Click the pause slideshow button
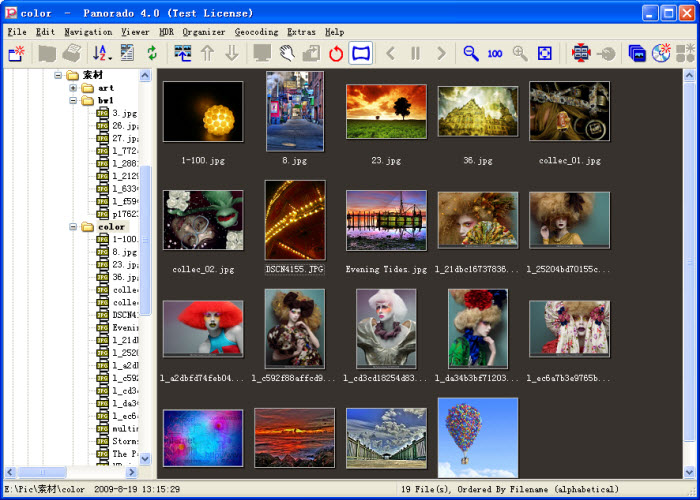Viewport: 700px width, 500px height. 416,53
